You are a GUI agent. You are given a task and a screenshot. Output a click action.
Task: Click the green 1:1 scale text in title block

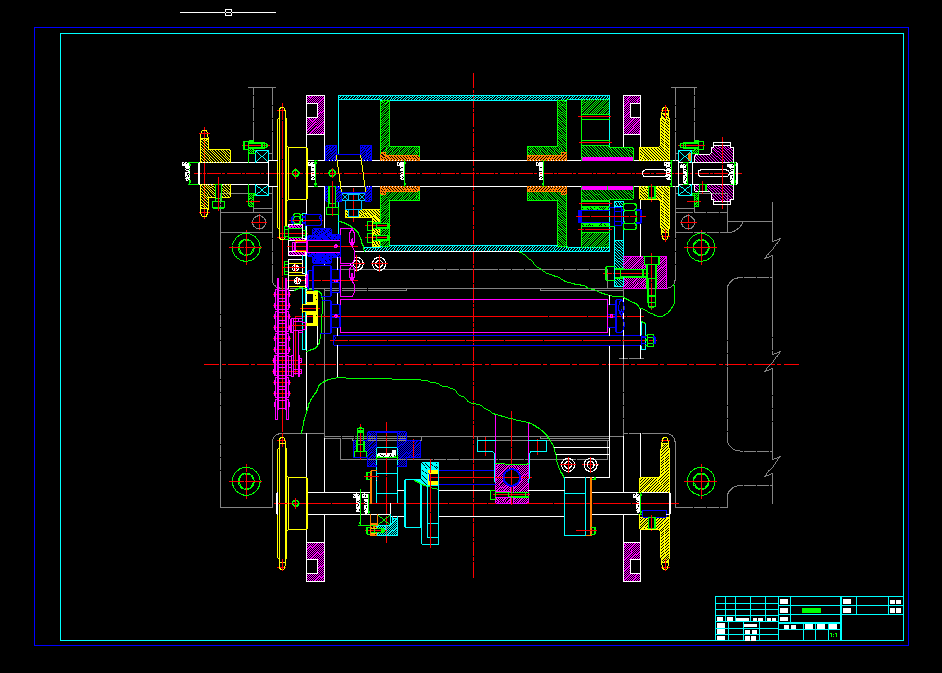834,635
